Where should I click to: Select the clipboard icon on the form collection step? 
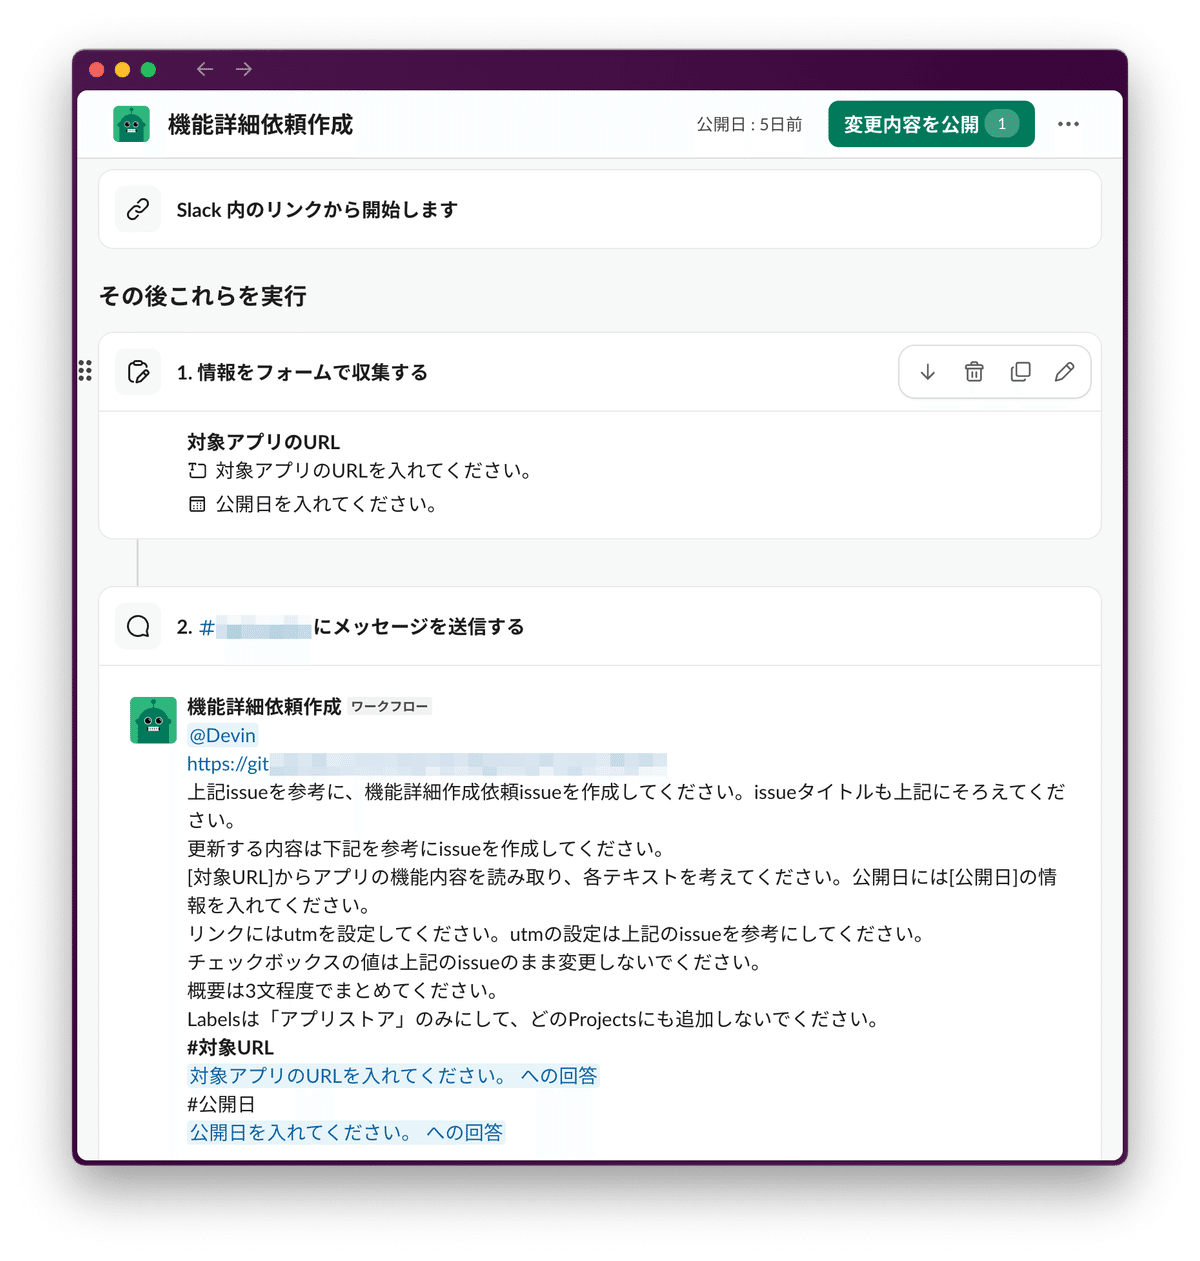[138, 371]
